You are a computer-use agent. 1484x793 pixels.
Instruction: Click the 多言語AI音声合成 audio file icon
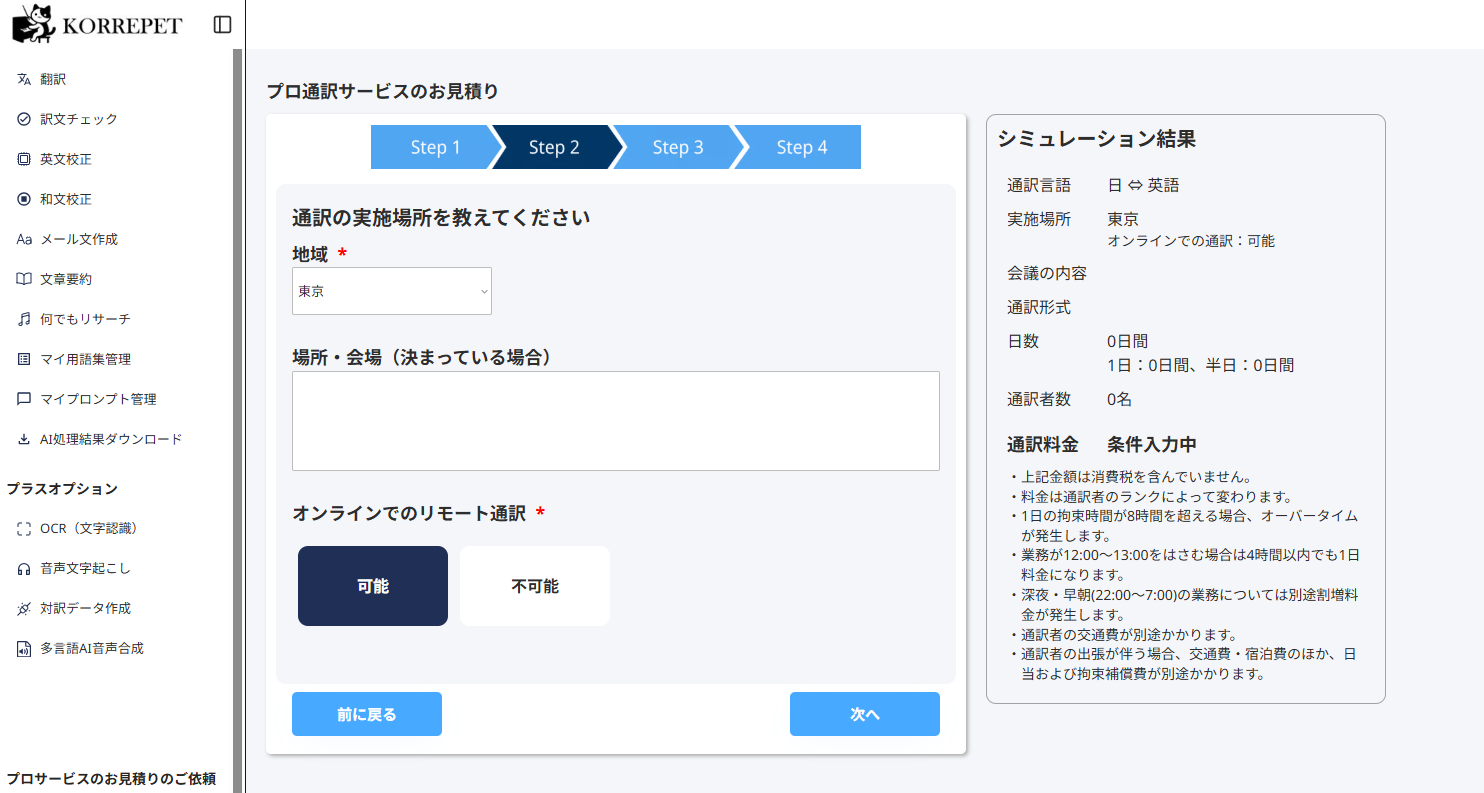click(x=24, y=648)
